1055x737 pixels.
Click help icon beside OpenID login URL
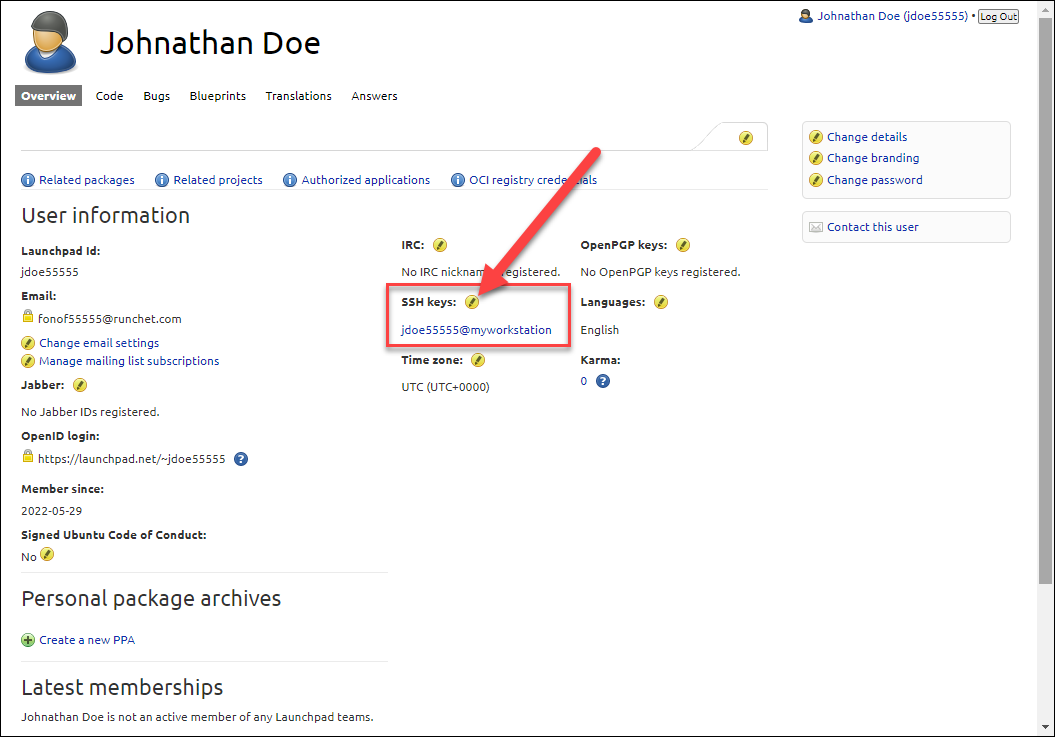241,459
